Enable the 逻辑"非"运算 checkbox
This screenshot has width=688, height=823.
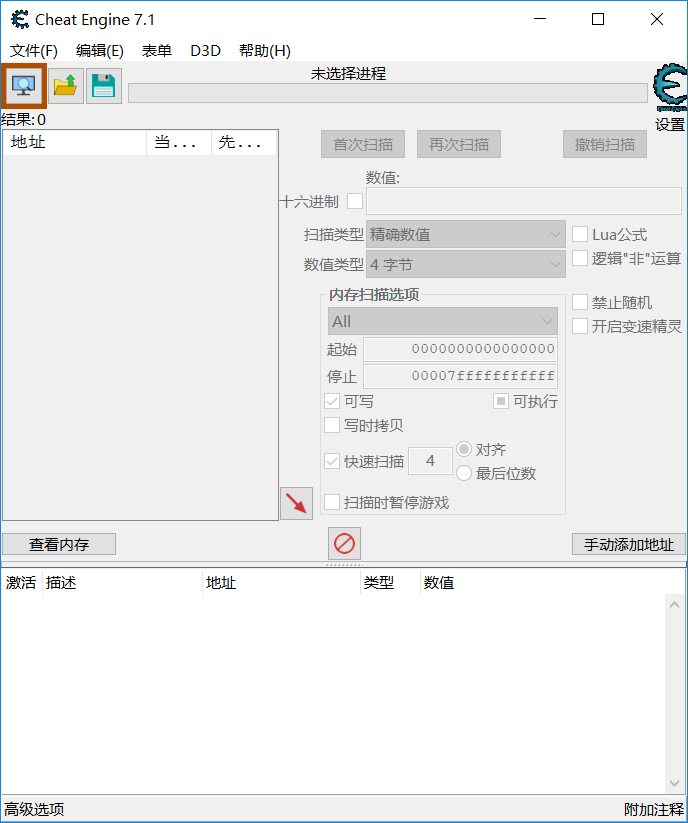pos(580,258)
